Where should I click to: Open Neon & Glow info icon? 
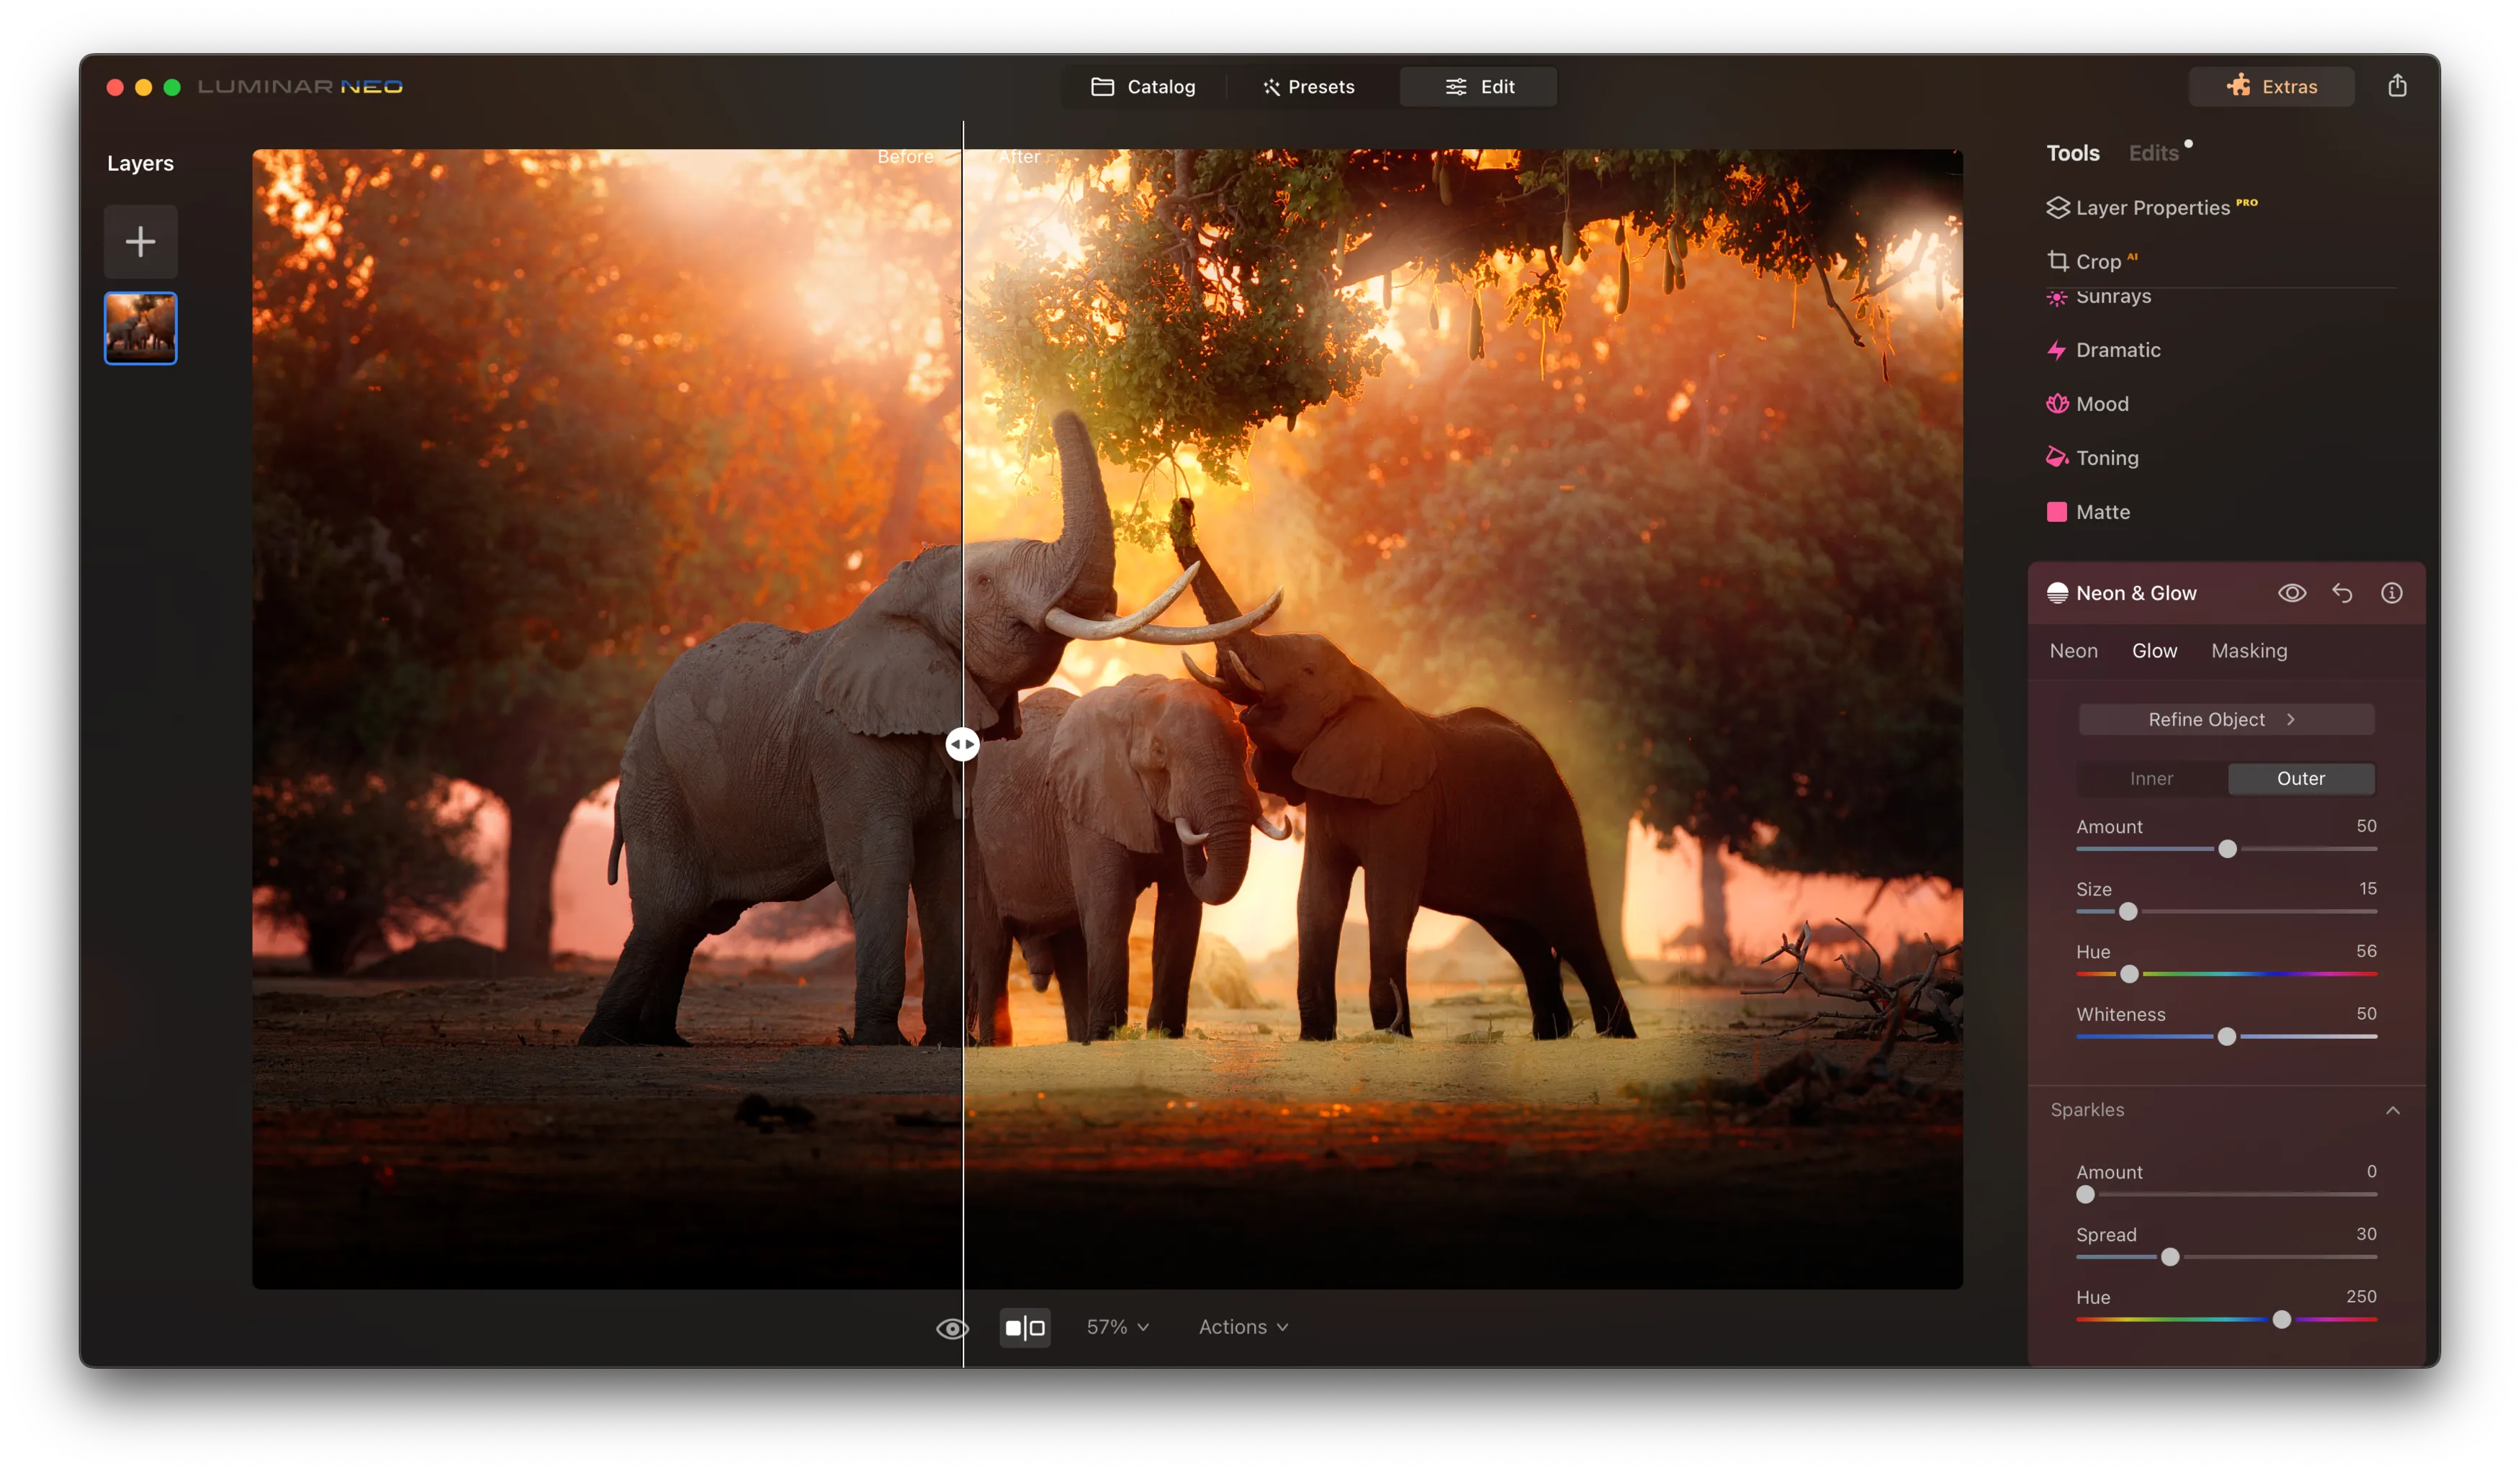coord(2391,593)
